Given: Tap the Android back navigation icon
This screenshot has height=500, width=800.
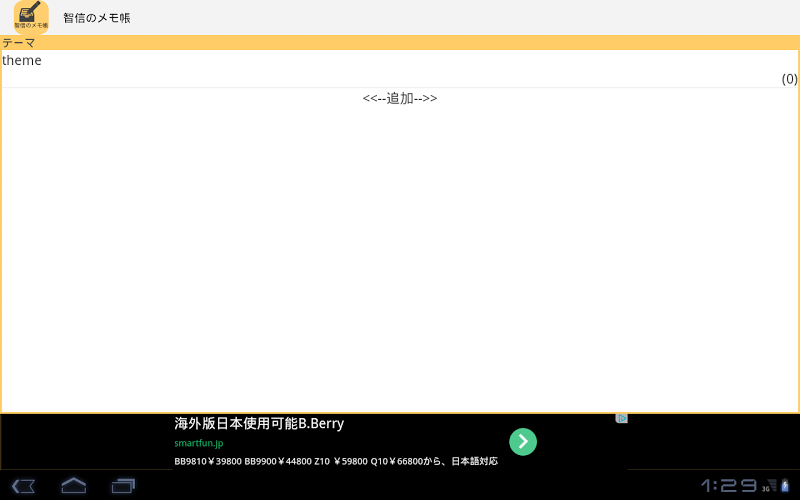Looking at the screenshot, I should [23, 486].
